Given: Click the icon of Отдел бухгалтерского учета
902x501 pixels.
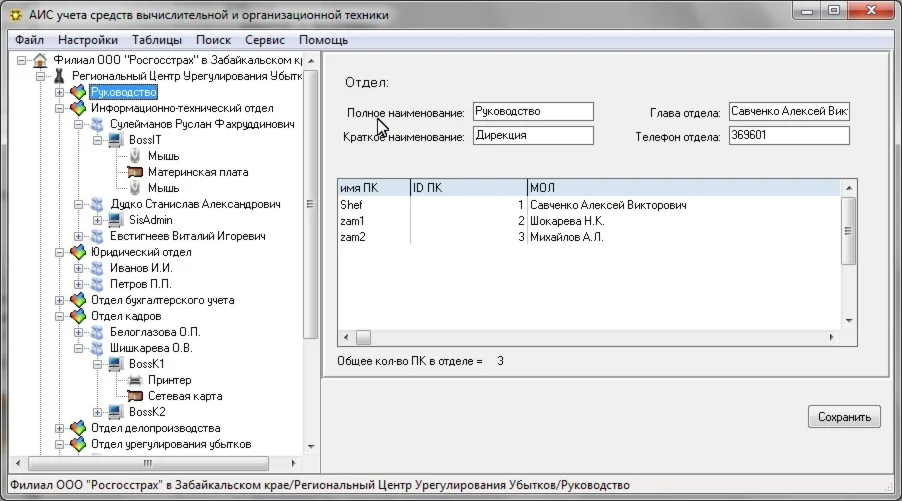Looking at the screenshot, I should pos(78,300).
